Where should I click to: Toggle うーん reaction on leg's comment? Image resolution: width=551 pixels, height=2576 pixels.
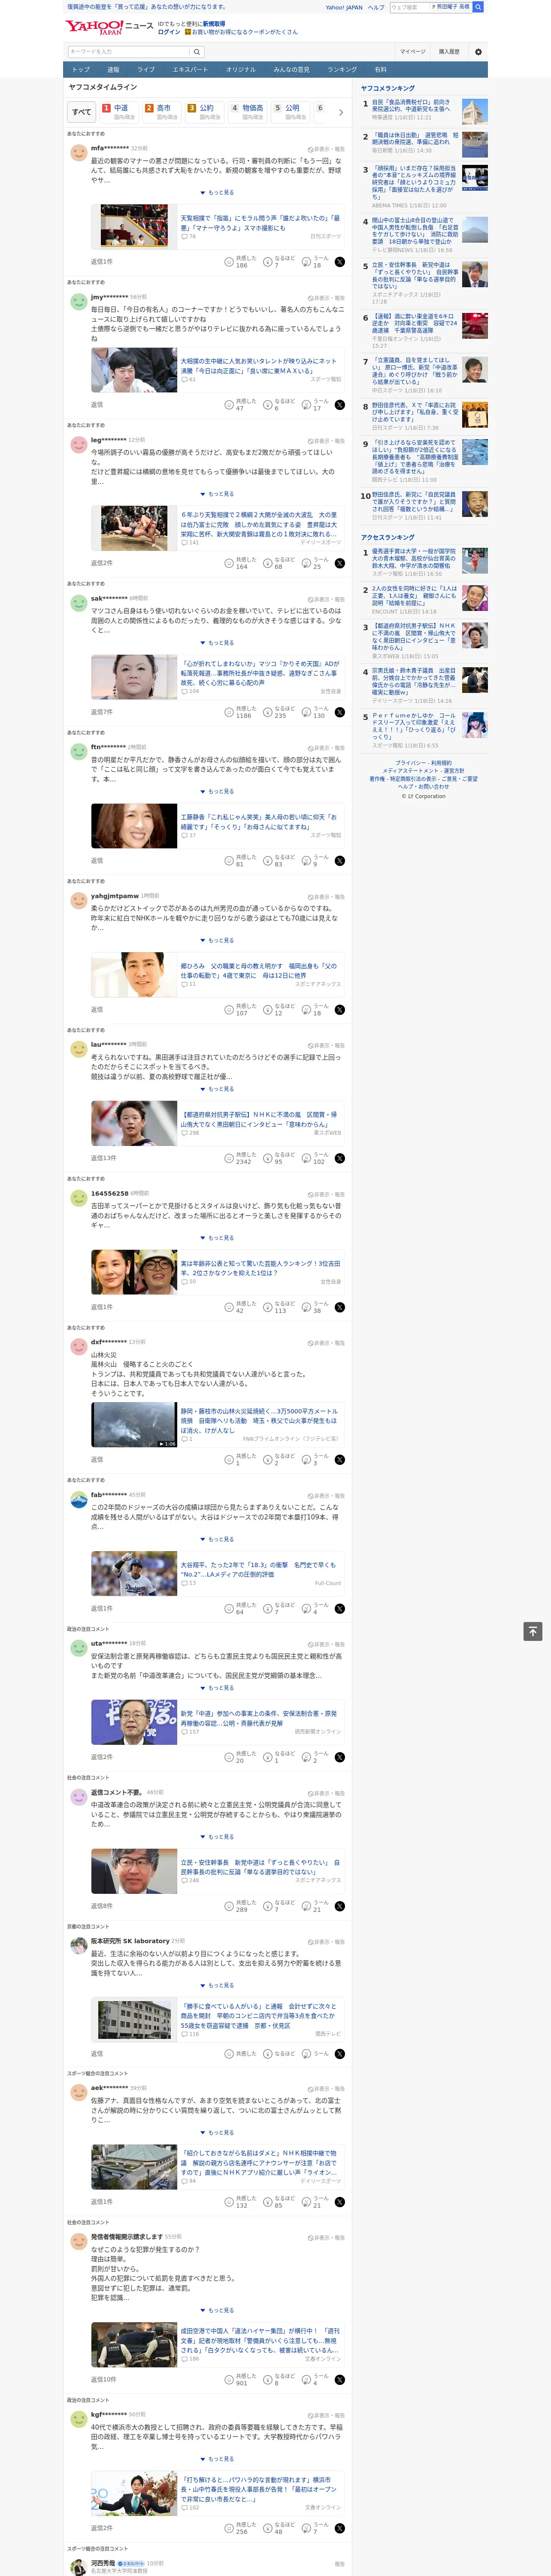316,563
